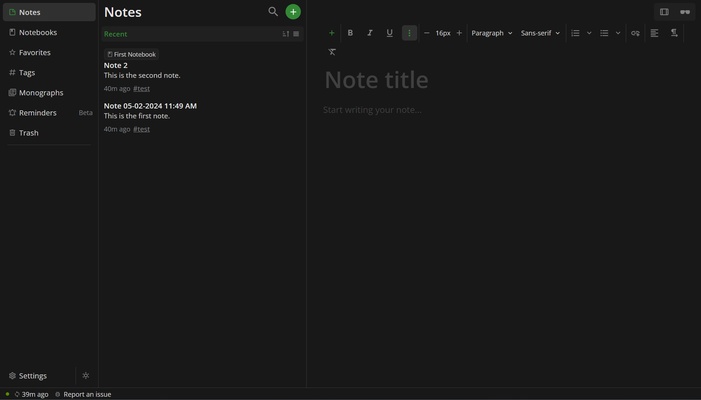Expand numbered list style options
Screen dimensions: 701x400
click(x=589, y=33)
